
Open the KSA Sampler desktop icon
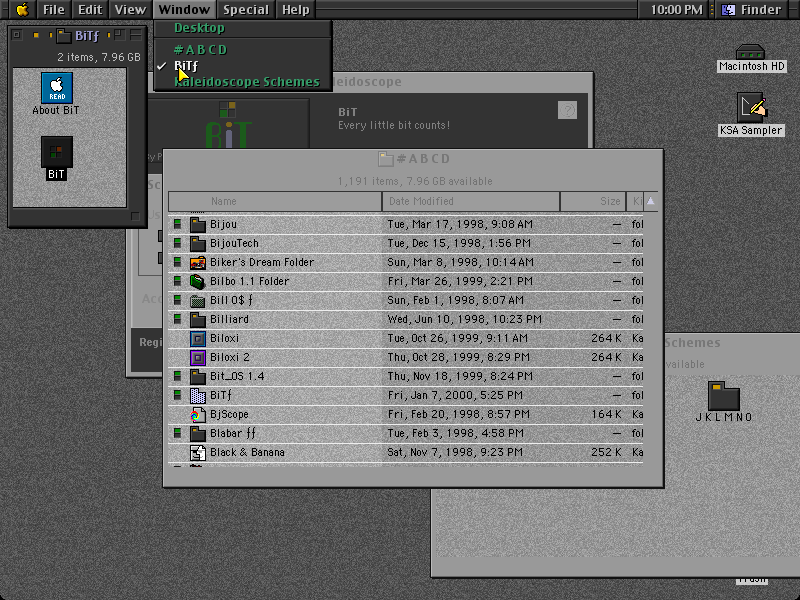tap(751, 107)
